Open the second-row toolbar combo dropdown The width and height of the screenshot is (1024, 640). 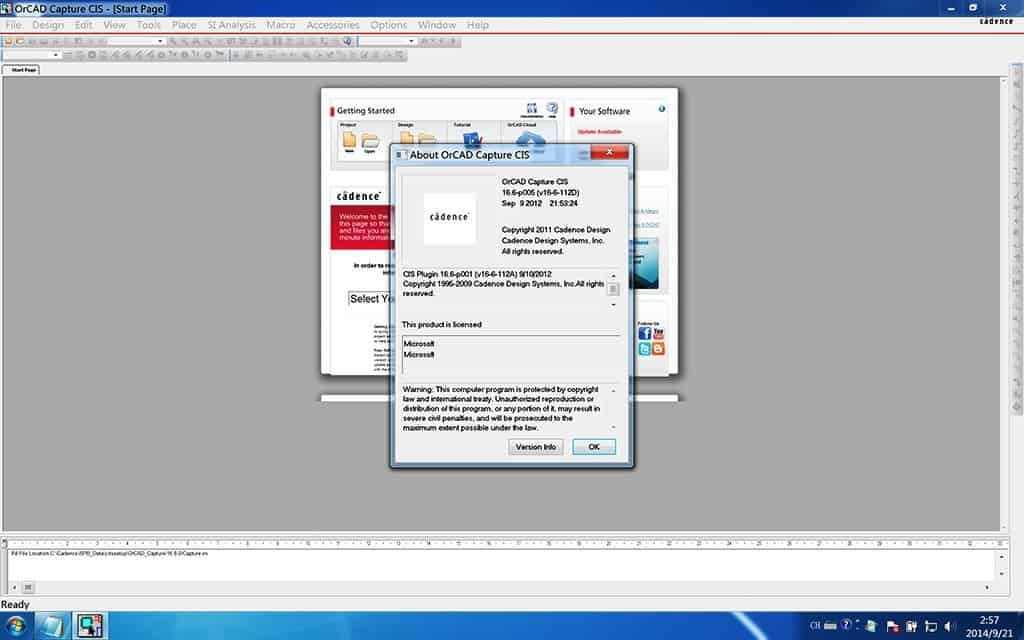click(x=56, y=55)
